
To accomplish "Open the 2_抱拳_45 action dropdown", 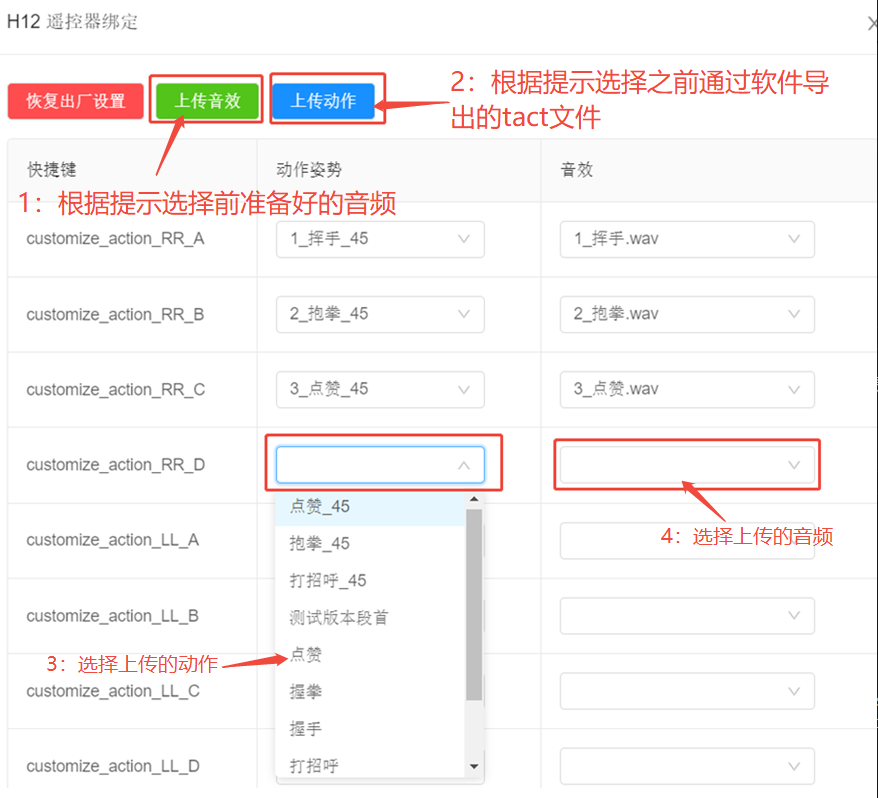I will (380, 314).
